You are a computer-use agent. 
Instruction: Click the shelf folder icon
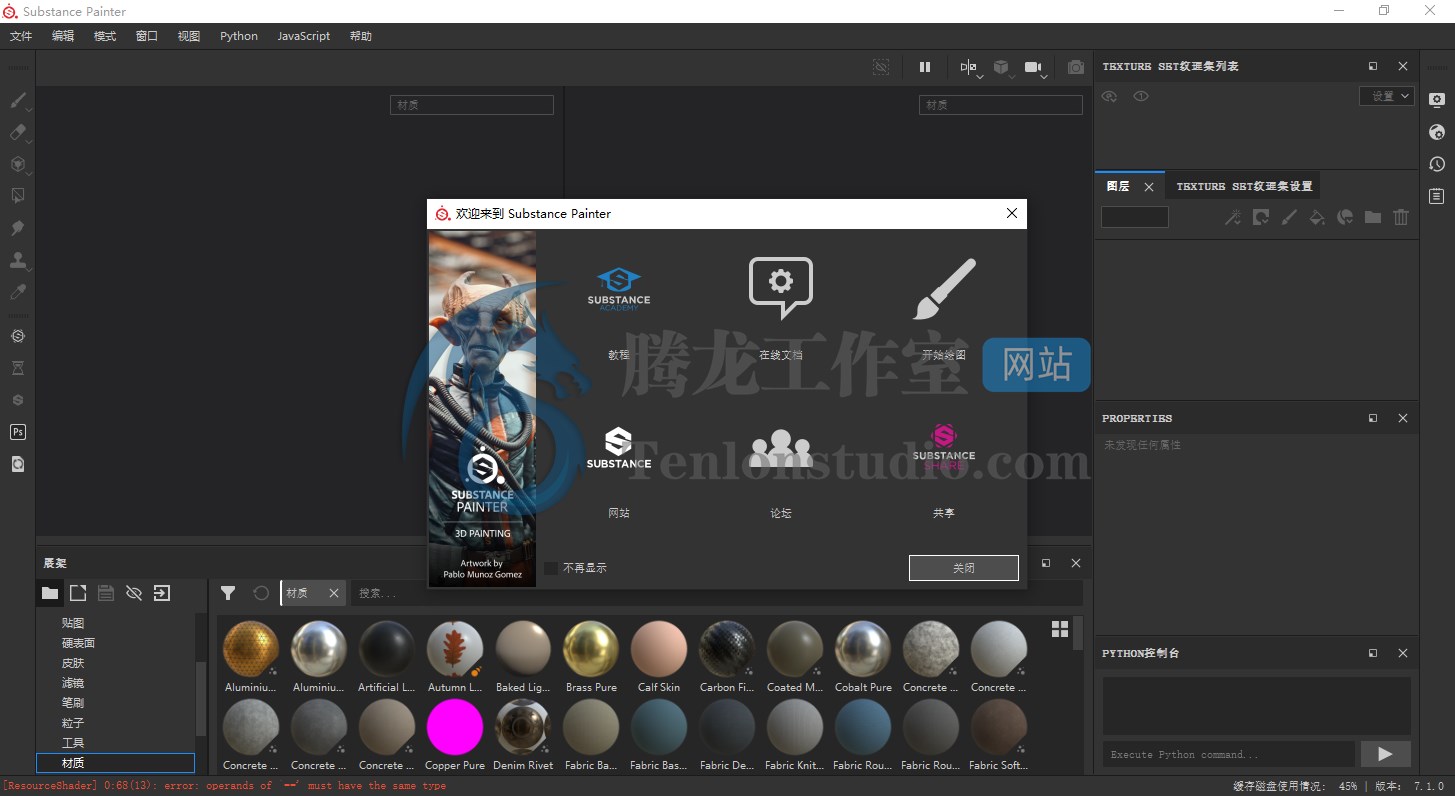50,593
